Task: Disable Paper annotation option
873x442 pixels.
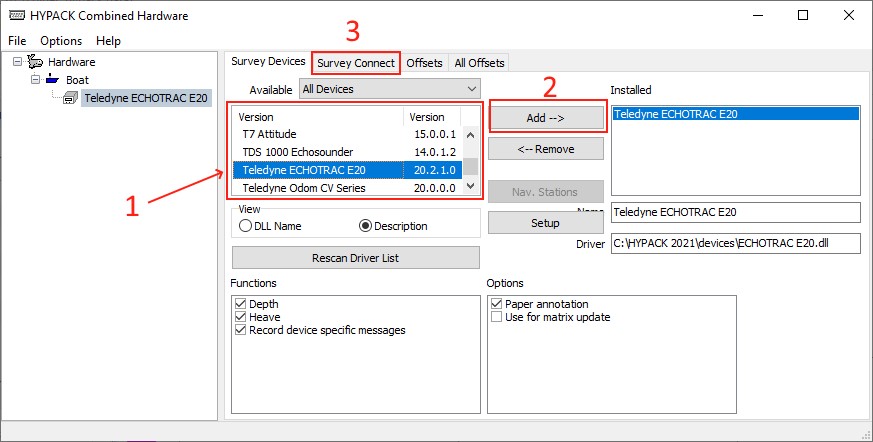Action: pos(497,304)
